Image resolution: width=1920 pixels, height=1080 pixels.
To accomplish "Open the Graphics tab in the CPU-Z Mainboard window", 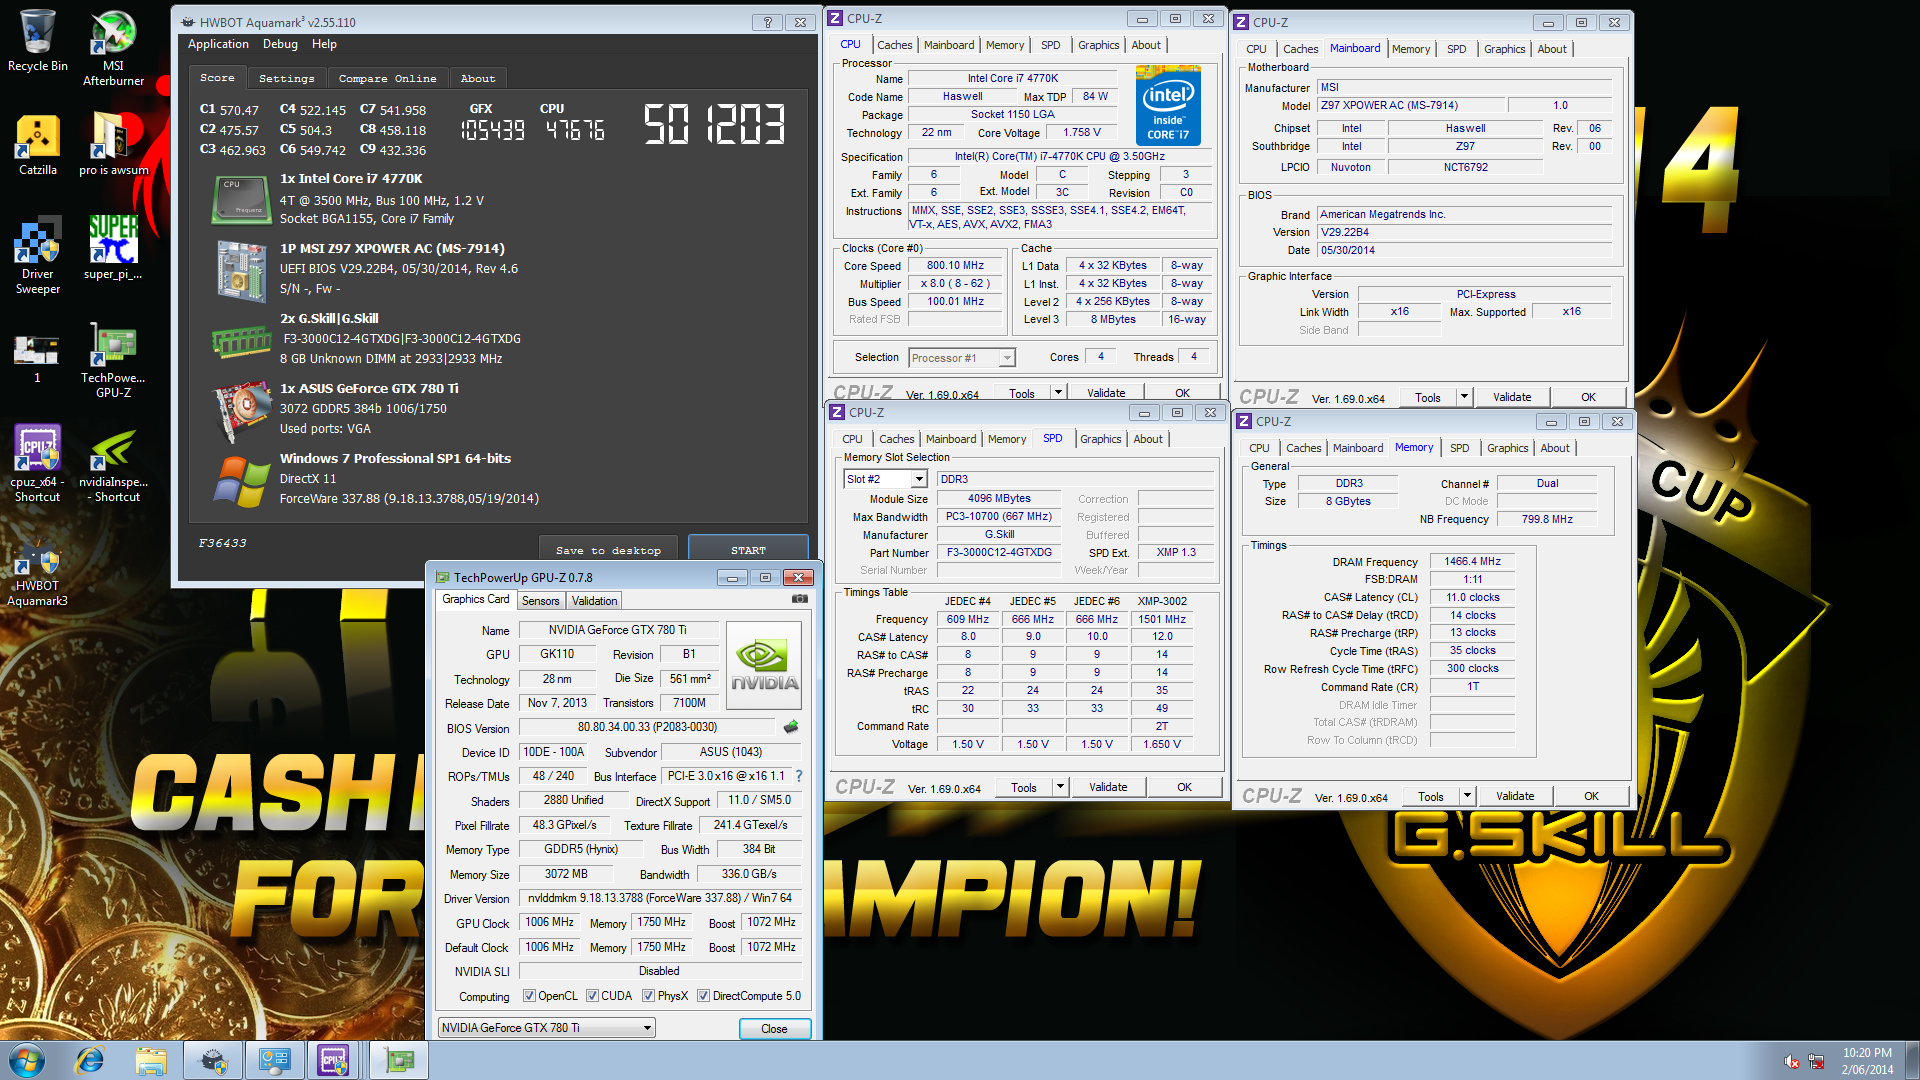I will tap(1504, 49).
